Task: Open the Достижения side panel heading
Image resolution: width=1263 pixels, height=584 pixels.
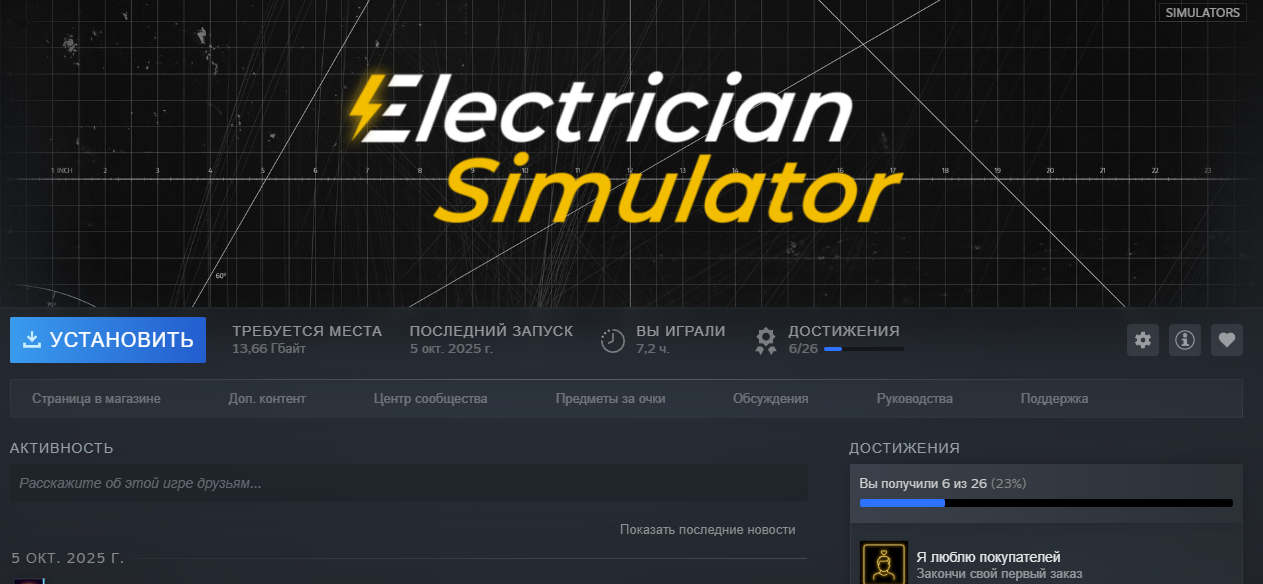Action: (x=904, y=448)
